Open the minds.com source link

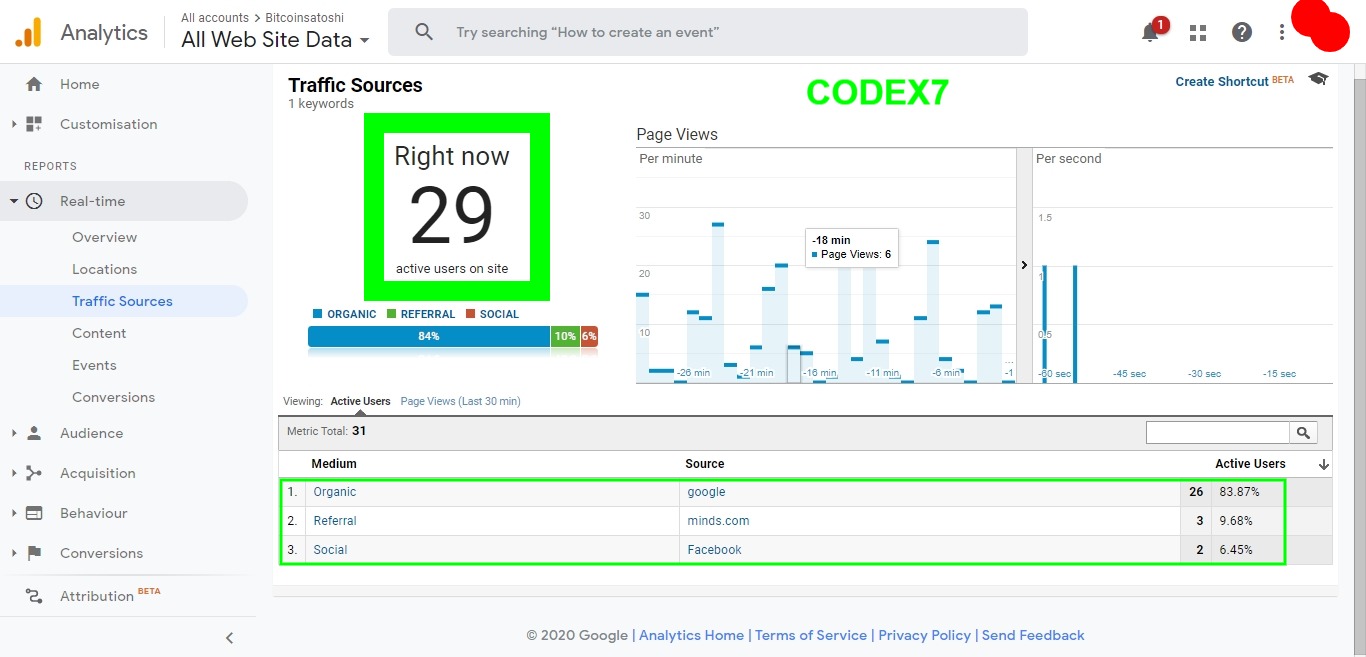point(718,520)
